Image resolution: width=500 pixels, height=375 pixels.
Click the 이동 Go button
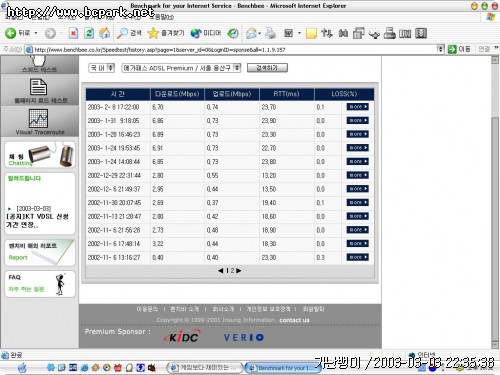coord(459,49)
